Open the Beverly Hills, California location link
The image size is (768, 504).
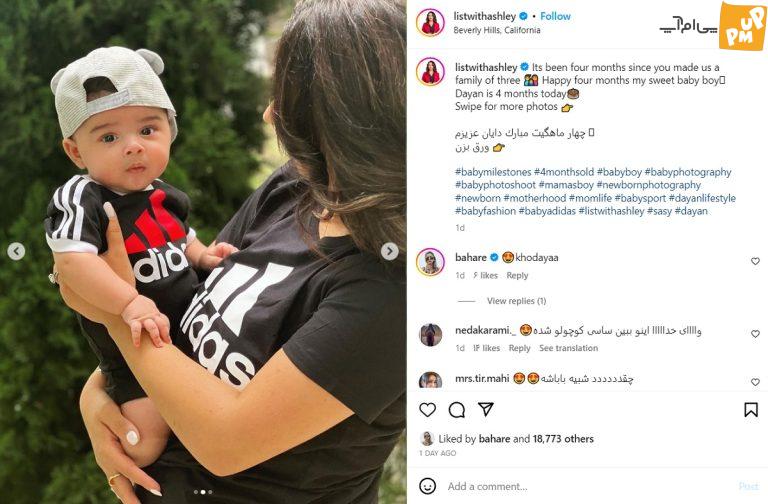[x=497, y=30]
